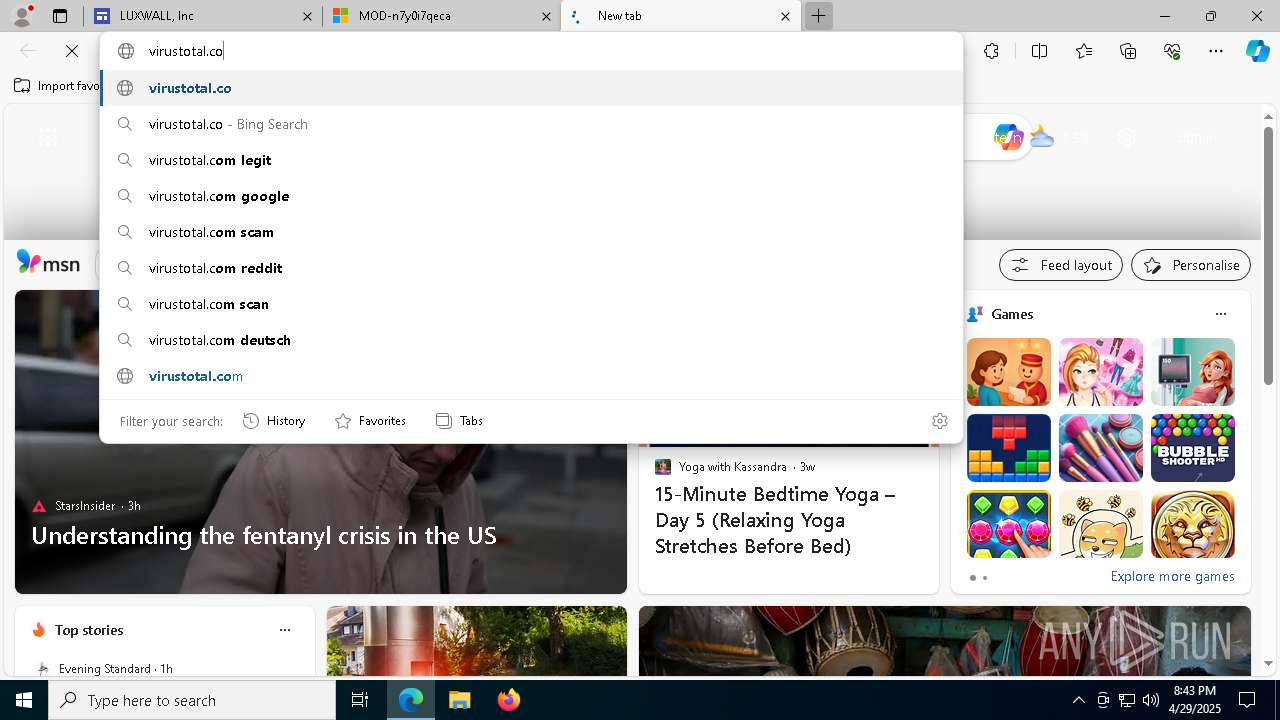Open address bar search settings gear
Screen dimensions: 1280x720
point(939,421)
